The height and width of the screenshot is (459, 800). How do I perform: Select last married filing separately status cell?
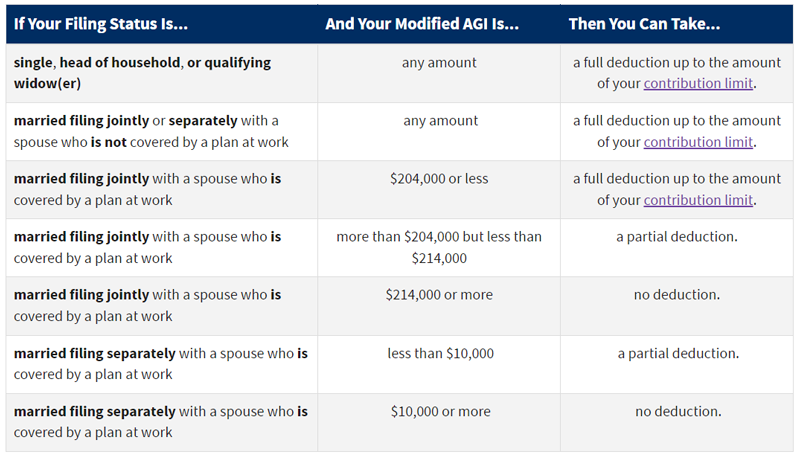click(x=162, y=422)
